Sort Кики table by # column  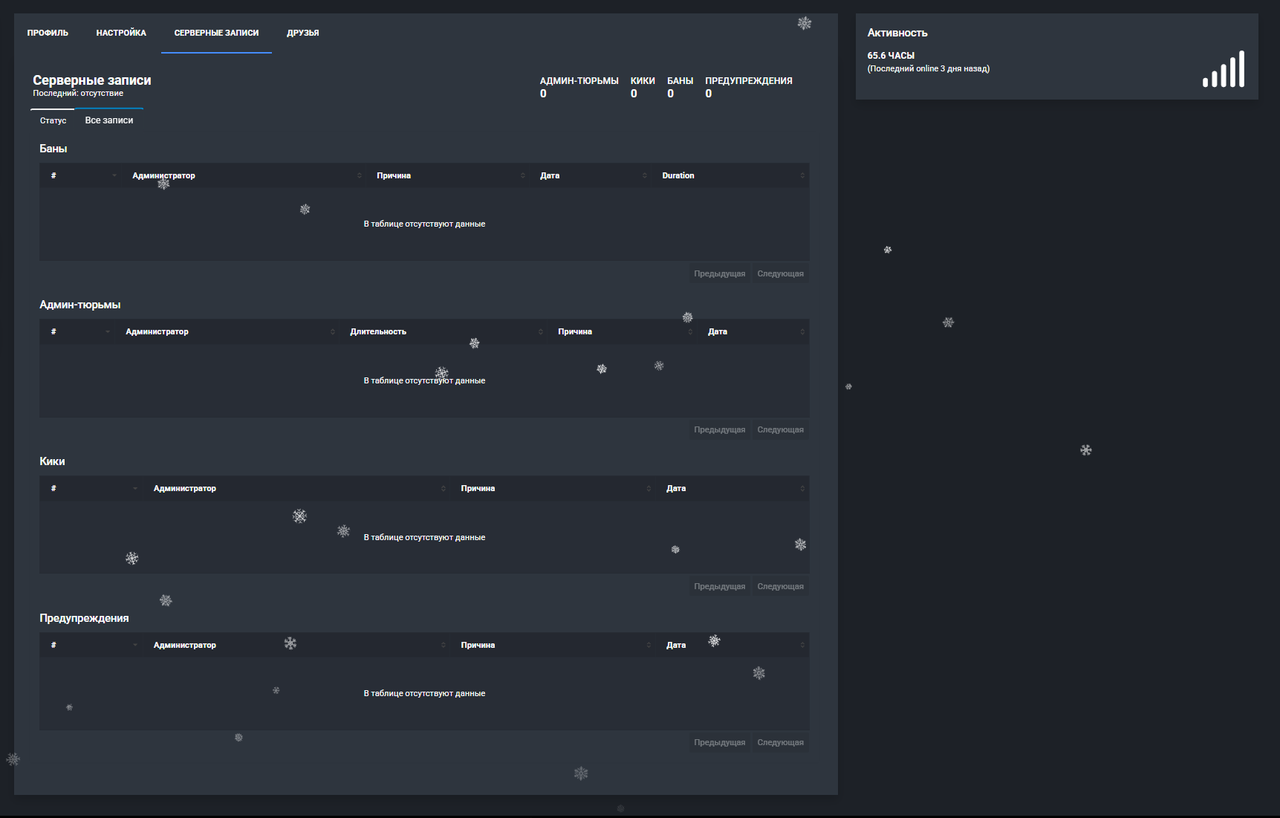pos(92,489)
